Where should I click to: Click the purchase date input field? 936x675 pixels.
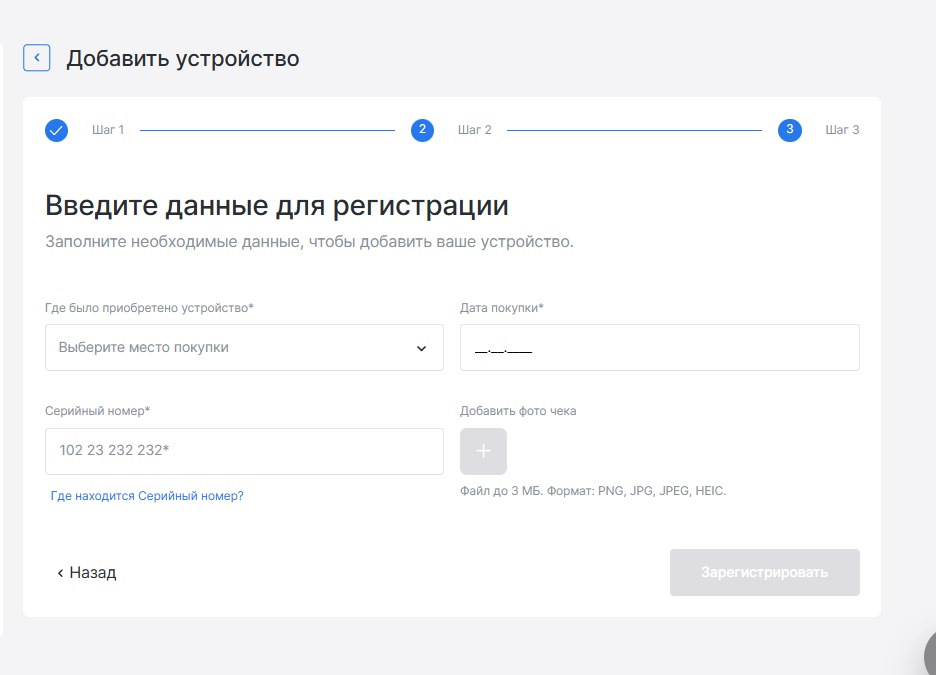[x=660, y=347]
